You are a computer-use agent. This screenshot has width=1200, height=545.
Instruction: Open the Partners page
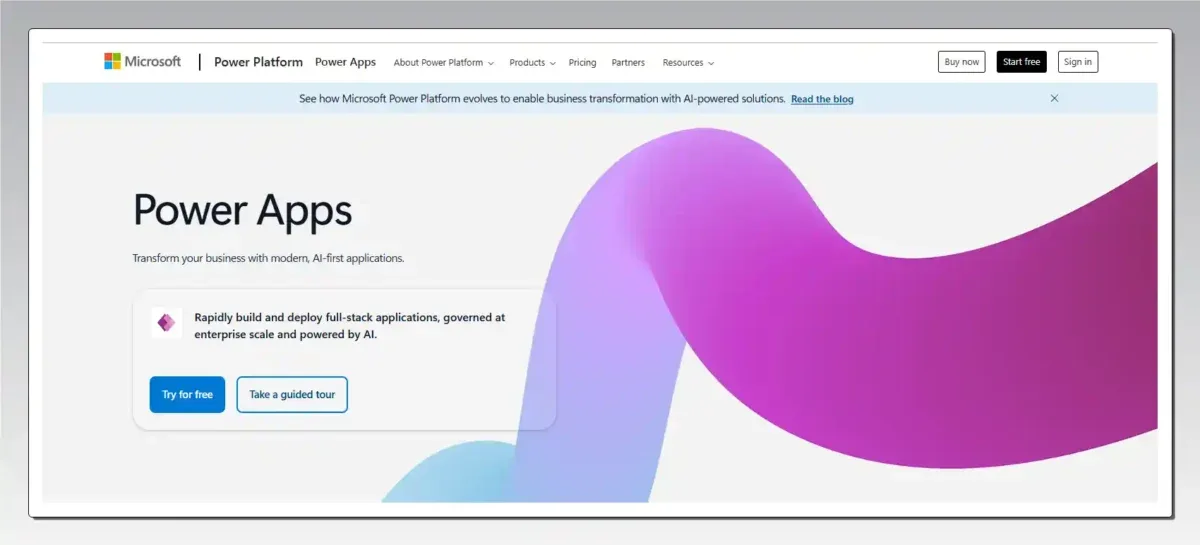coord(628,62)
